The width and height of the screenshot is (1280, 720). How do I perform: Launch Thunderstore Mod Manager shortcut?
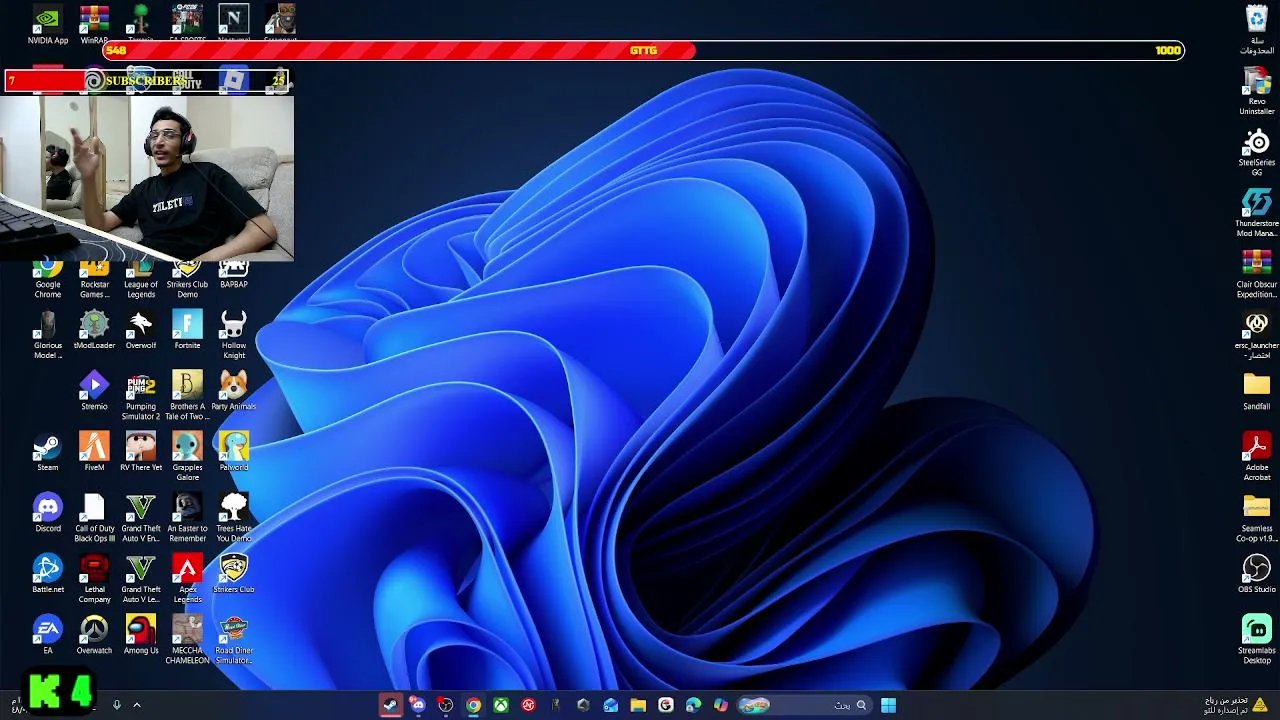[x=1257, y=213]
